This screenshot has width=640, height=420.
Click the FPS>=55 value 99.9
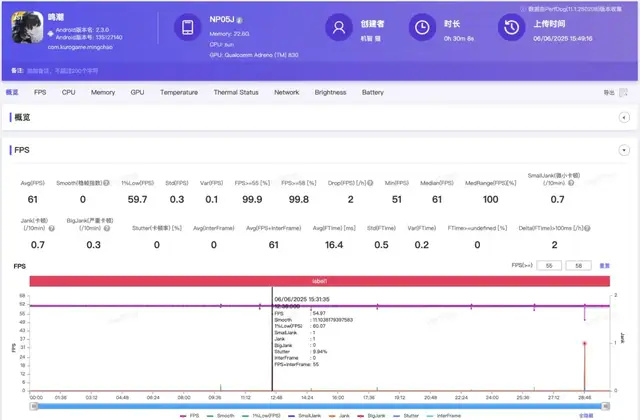point(252,200)
